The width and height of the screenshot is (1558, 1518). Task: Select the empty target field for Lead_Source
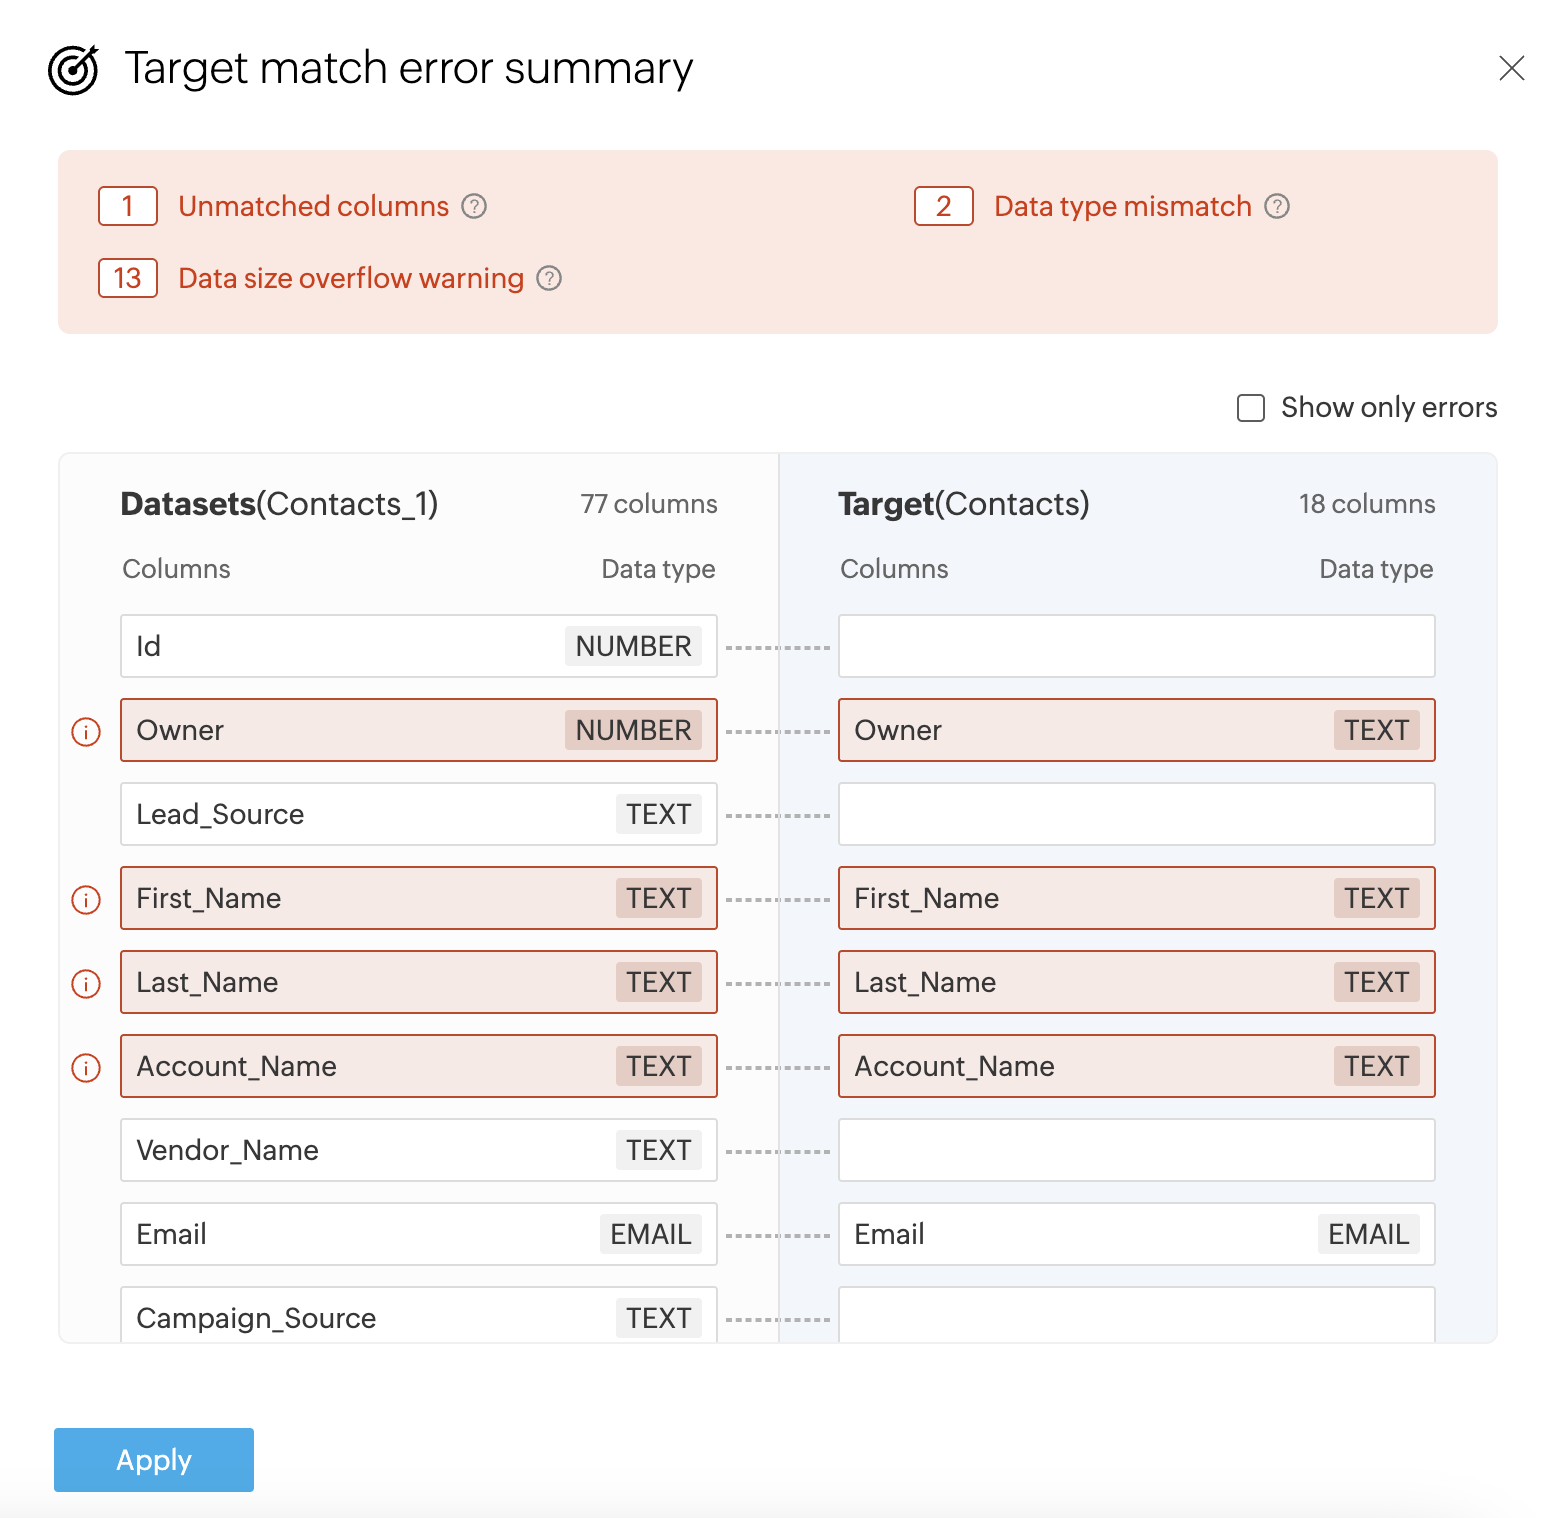point(1136,814)
